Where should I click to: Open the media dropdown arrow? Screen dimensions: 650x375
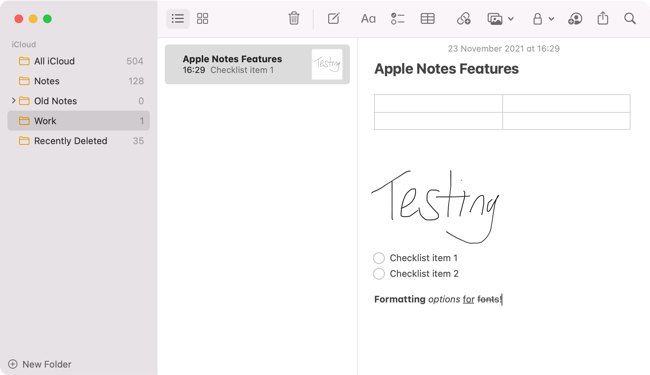(x=511, y=19)
